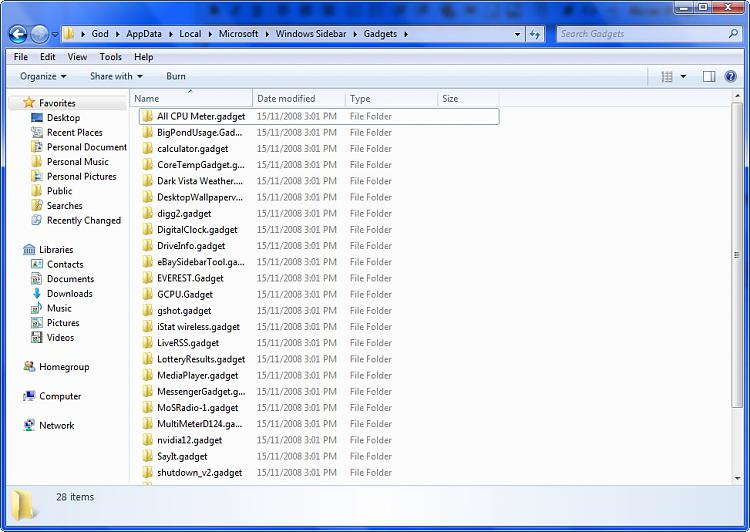Click the LiveRSS.gadget folder icon
This screenshot has height=532, width=750.
(x=148, y=343)
